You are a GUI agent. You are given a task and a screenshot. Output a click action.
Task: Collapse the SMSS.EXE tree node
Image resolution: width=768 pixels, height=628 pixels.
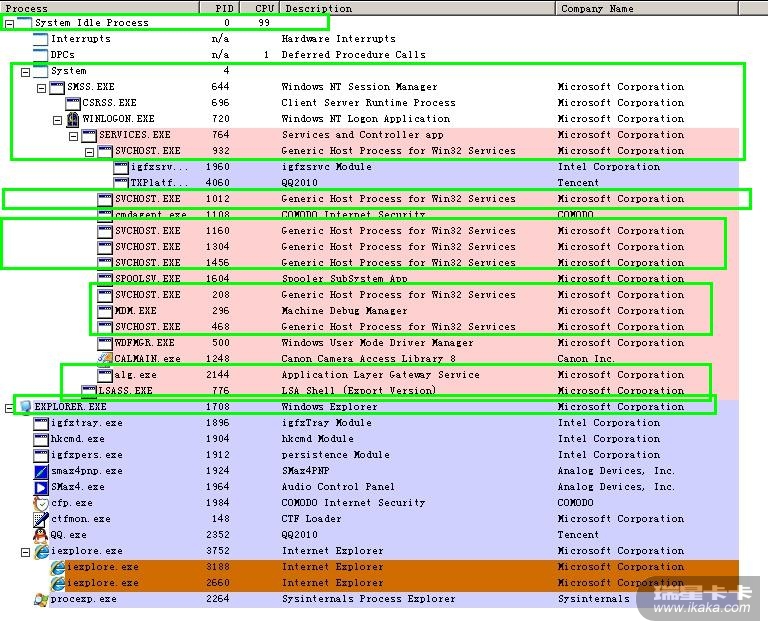click(x=42, y=88)
